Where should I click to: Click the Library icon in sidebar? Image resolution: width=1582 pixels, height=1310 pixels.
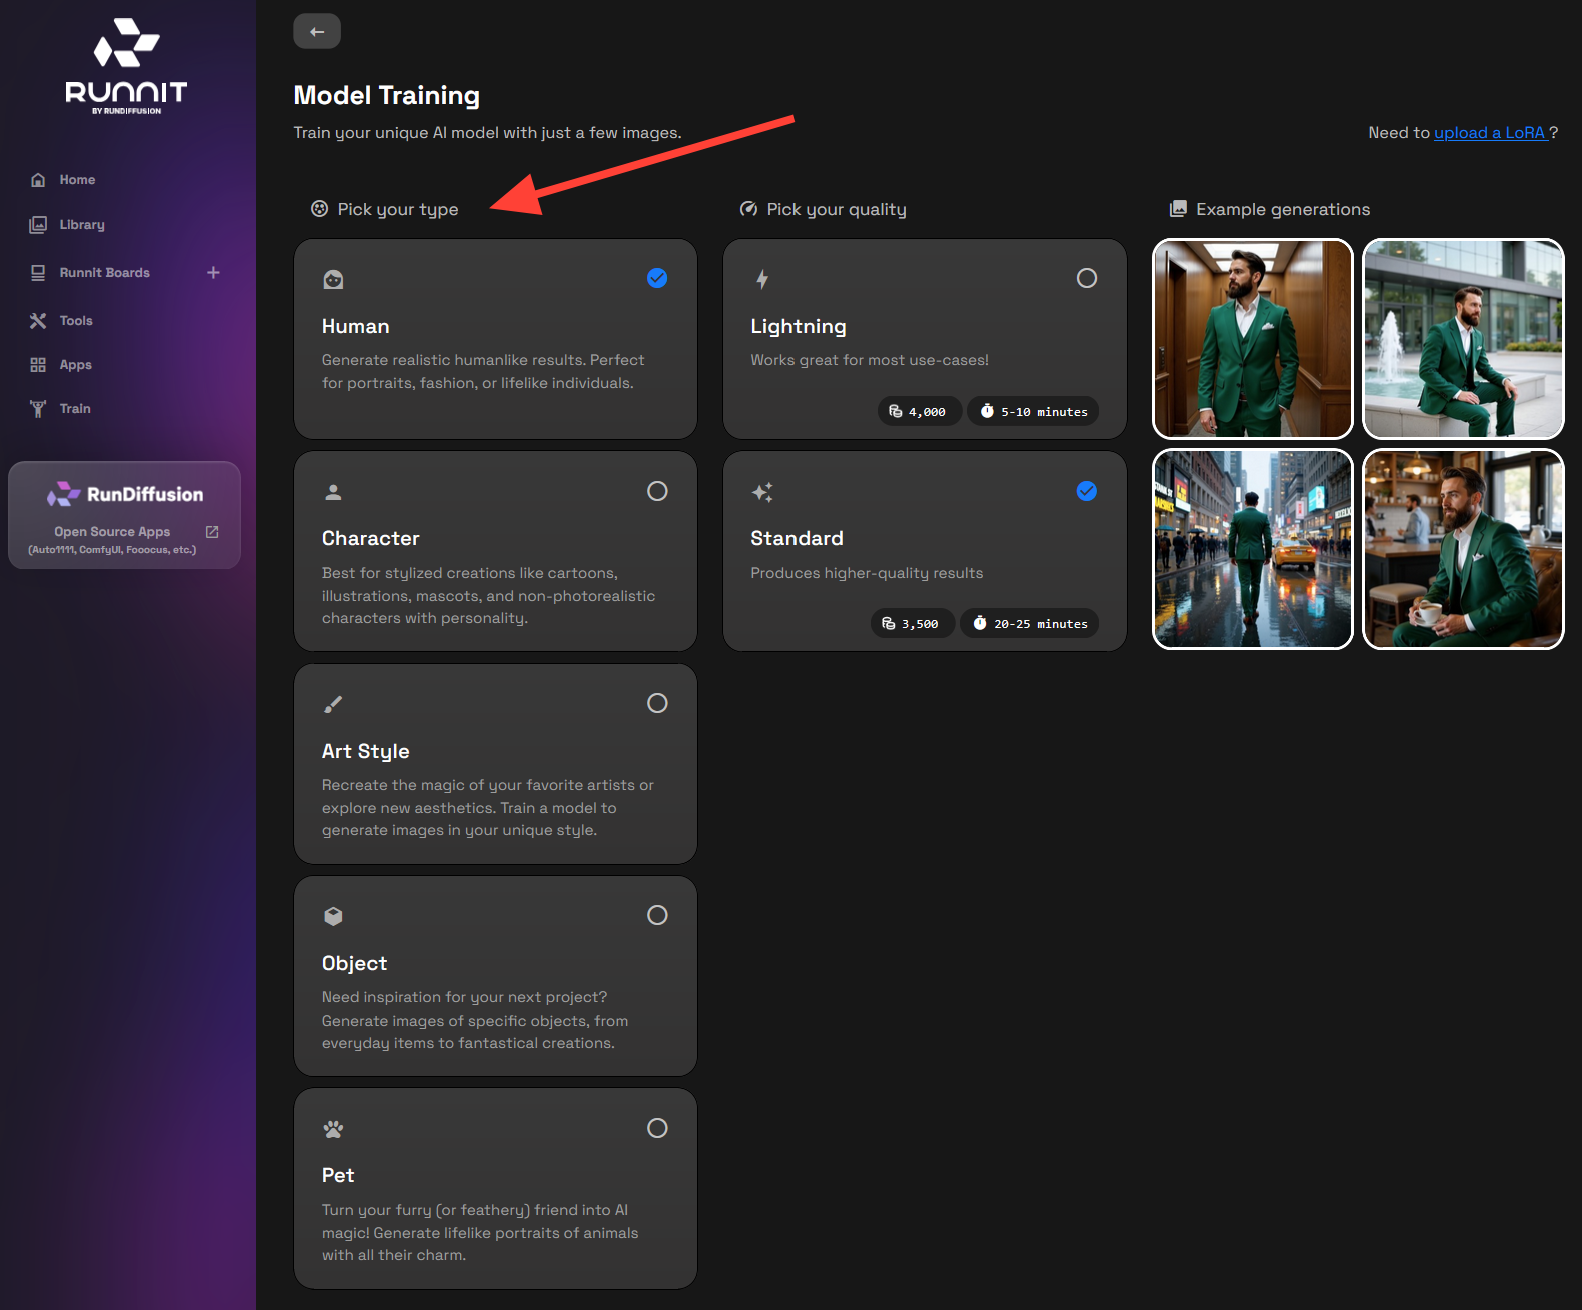click(38, 225)
